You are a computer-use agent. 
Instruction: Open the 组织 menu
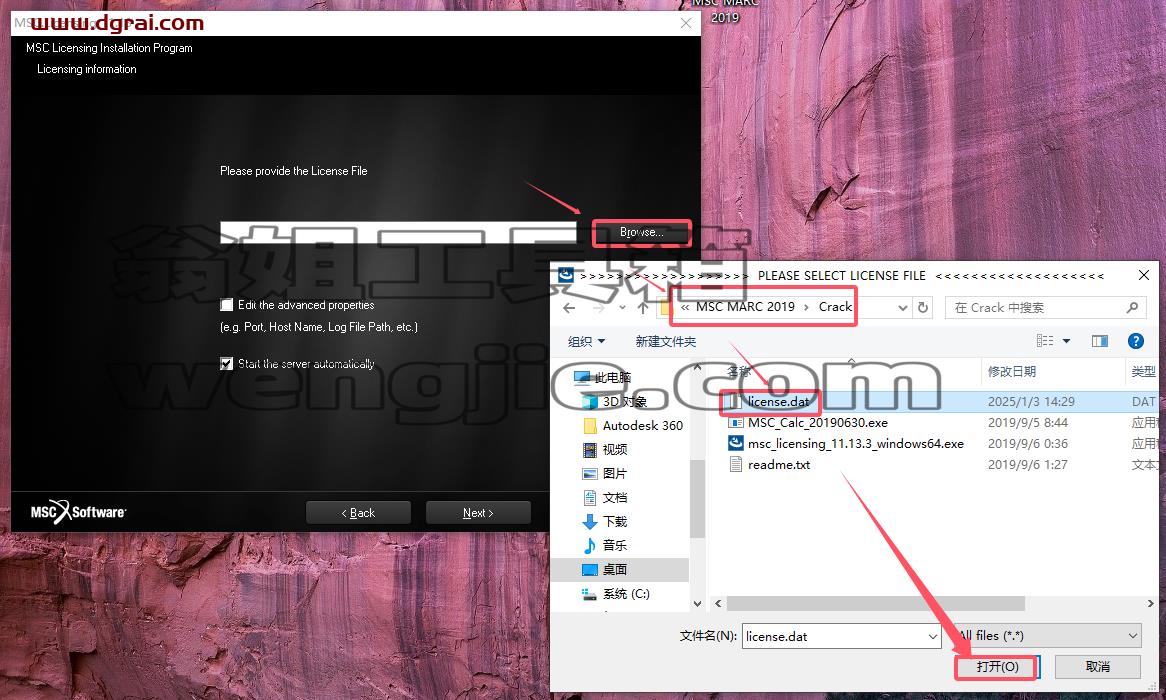[x=587, y=341]
